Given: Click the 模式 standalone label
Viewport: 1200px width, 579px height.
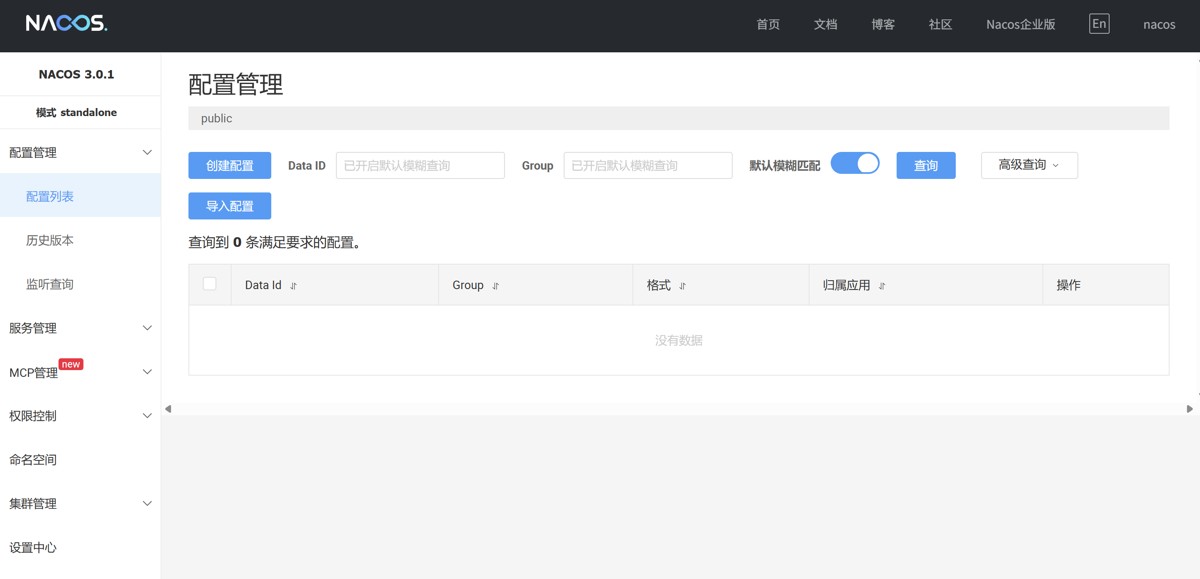Looking at the screenshot, I should point(77,112).
